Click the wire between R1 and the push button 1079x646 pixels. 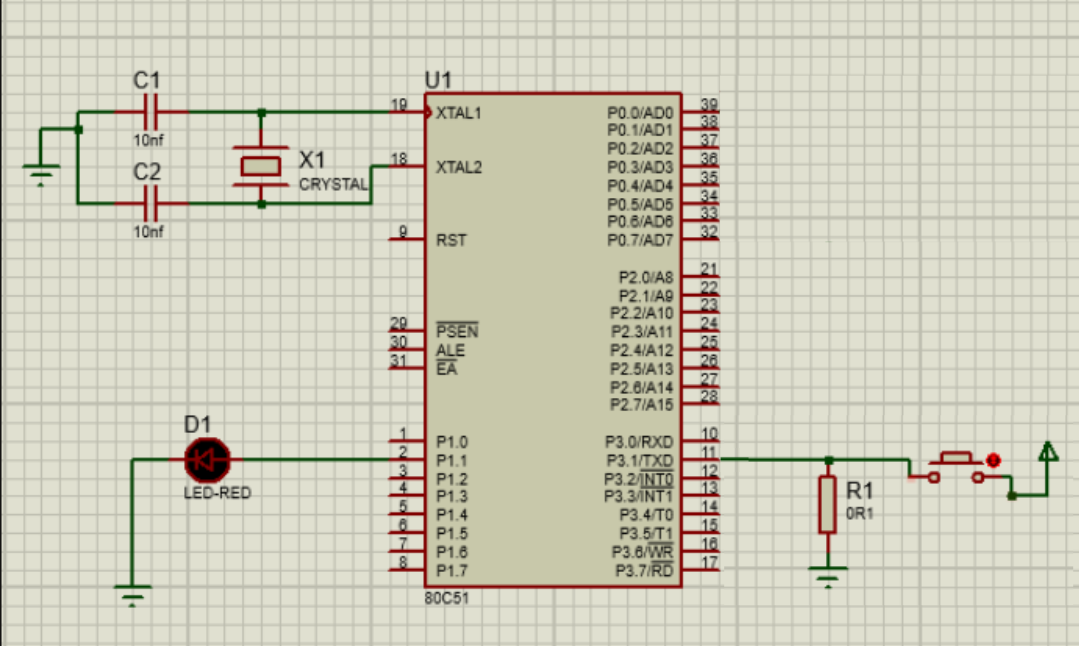875,461
